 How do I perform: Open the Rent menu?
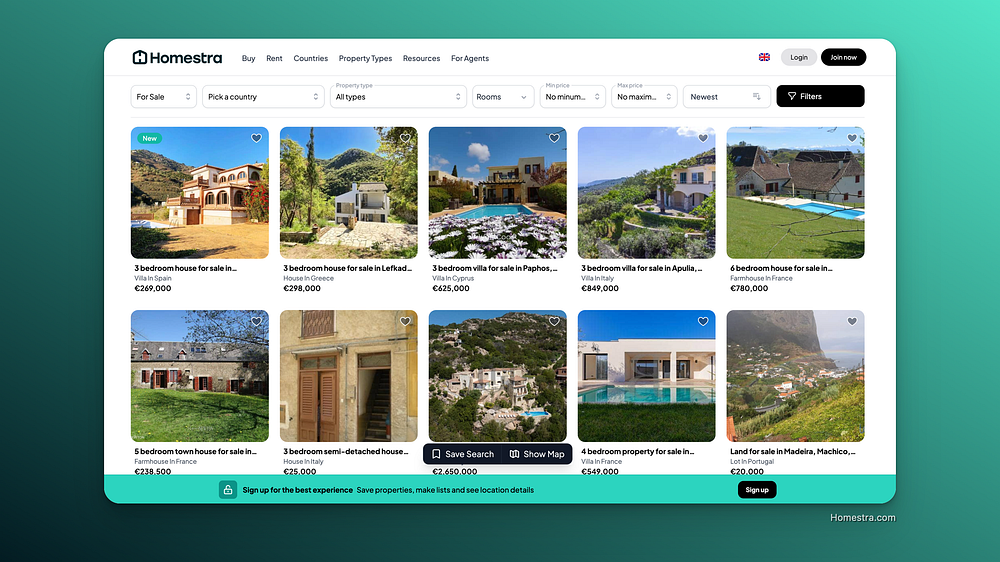coord(274,58)
